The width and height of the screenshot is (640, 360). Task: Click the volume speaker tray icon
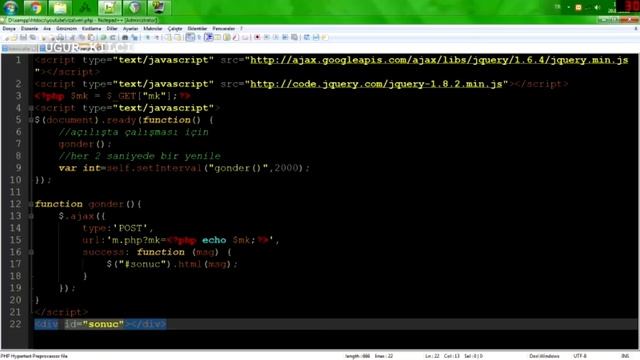pos(597,7)
